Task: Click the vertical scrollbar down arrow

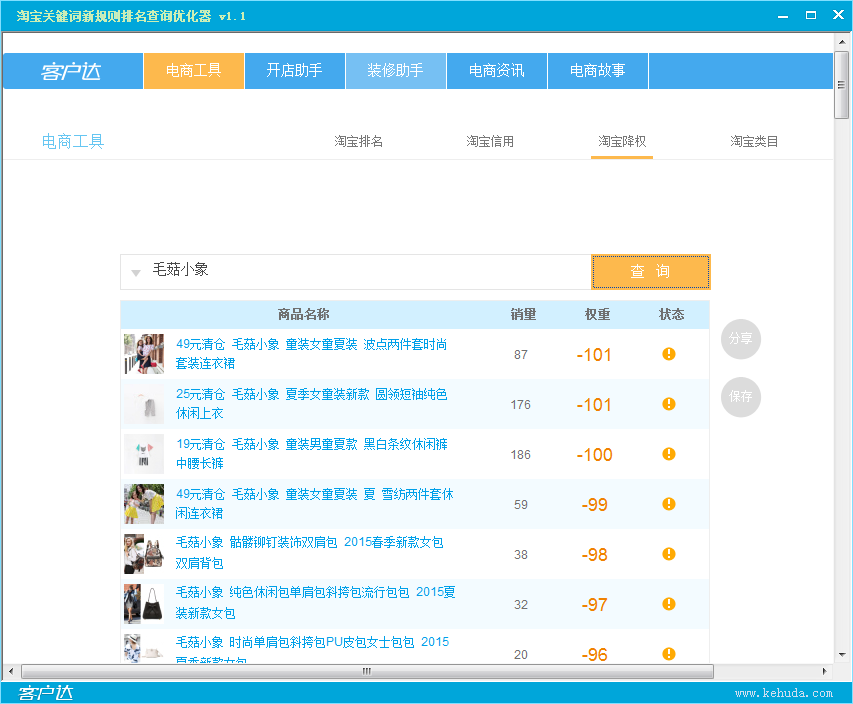Action: click(842, 654)
